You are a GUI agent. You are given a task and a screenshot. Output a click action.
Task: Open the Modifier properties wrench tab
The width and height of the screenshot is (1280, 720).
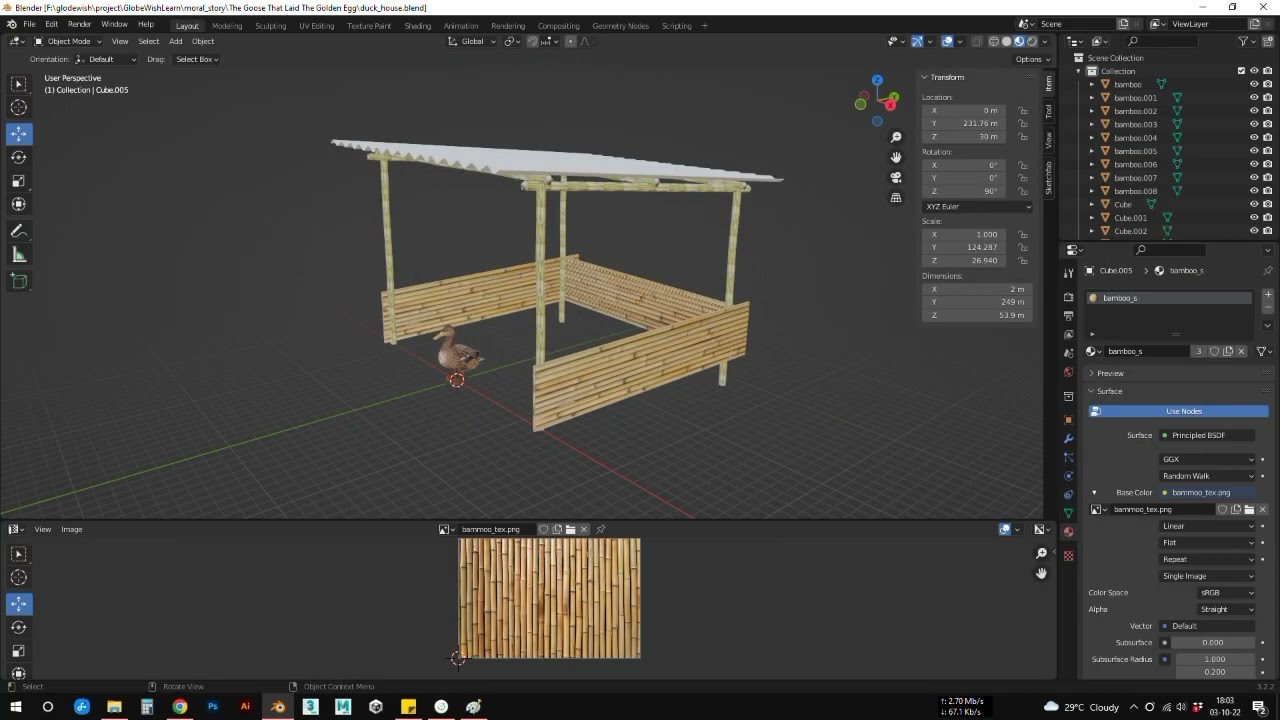coord(1068,438)
